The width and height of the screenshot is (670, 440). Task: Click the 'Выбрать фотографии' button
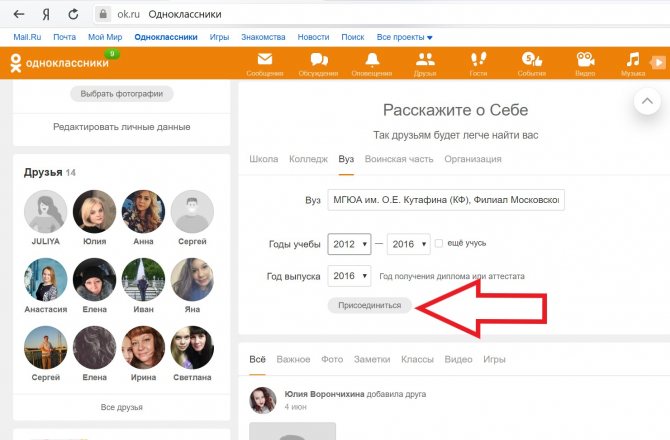(122, 94)
